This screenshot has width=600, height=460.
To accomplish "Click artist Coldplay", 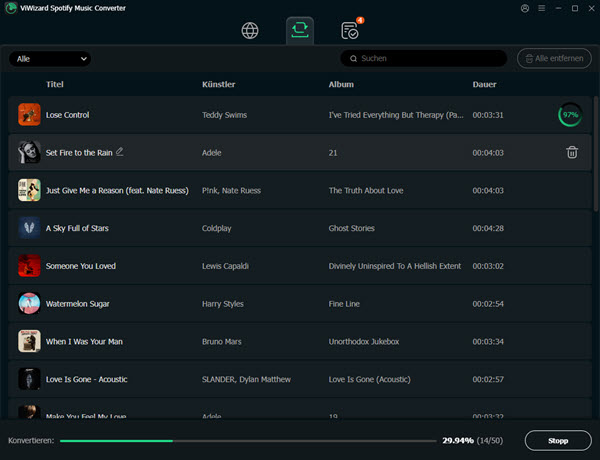I will (x=217, y=228).
